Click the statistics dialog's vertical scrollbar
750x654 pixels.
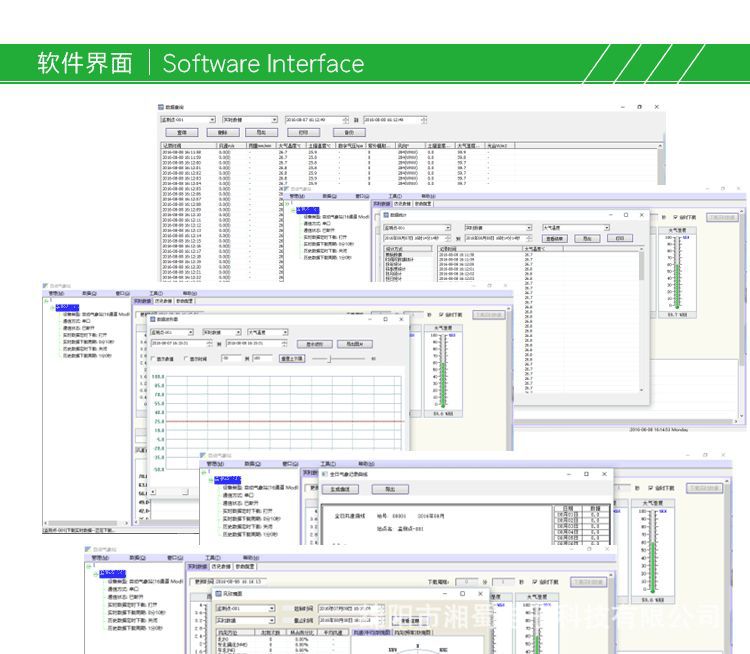(x=641, y=321)
